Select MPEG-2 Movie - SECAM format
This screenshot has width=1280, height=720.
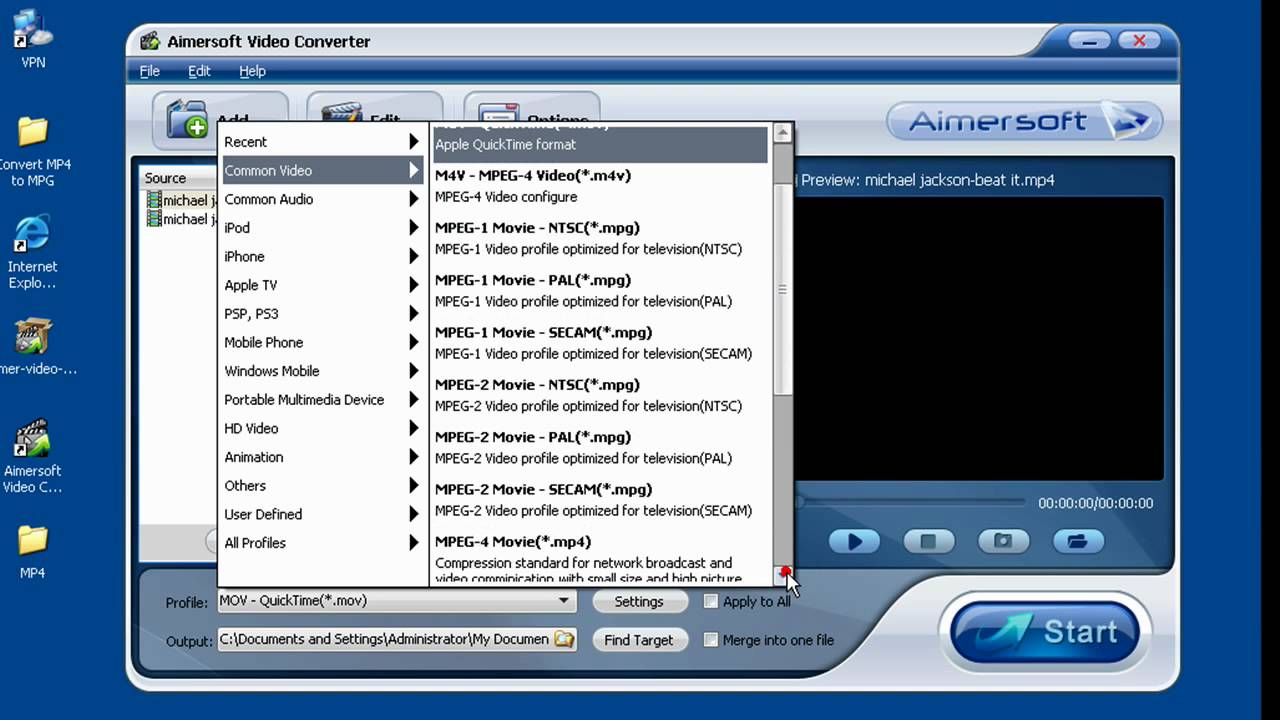(601, 500)
